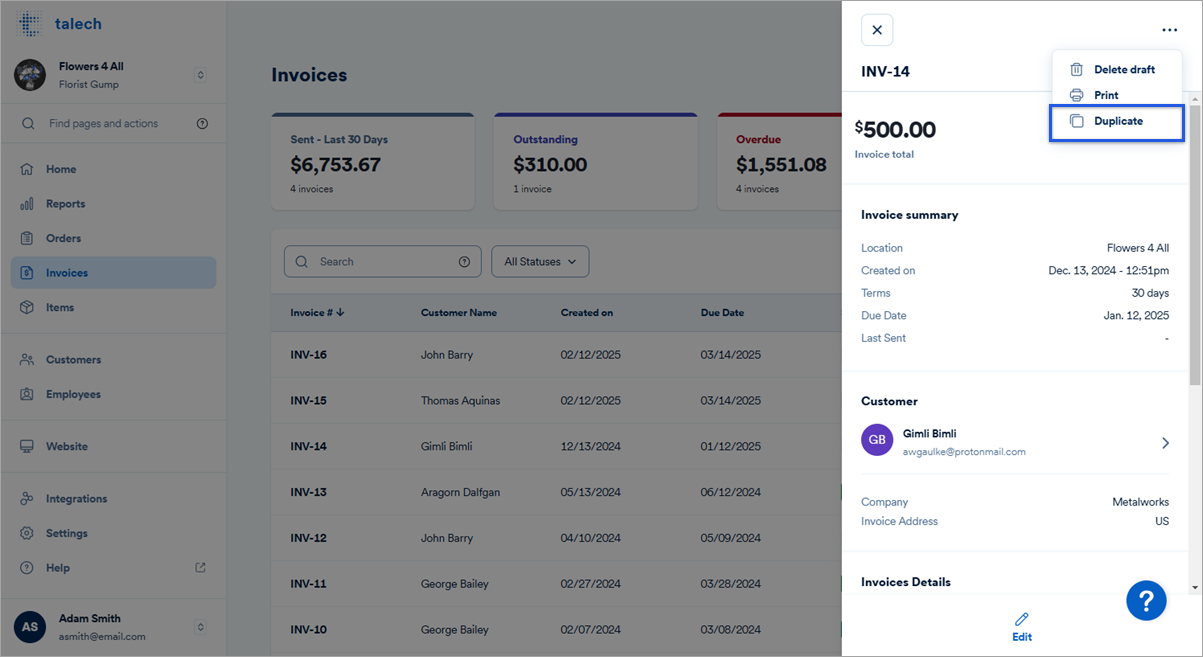The width and height of the screenshot is (1203, 657).
Task: Expand the Flowers 4 All store switcher
Action: [200, 75]
